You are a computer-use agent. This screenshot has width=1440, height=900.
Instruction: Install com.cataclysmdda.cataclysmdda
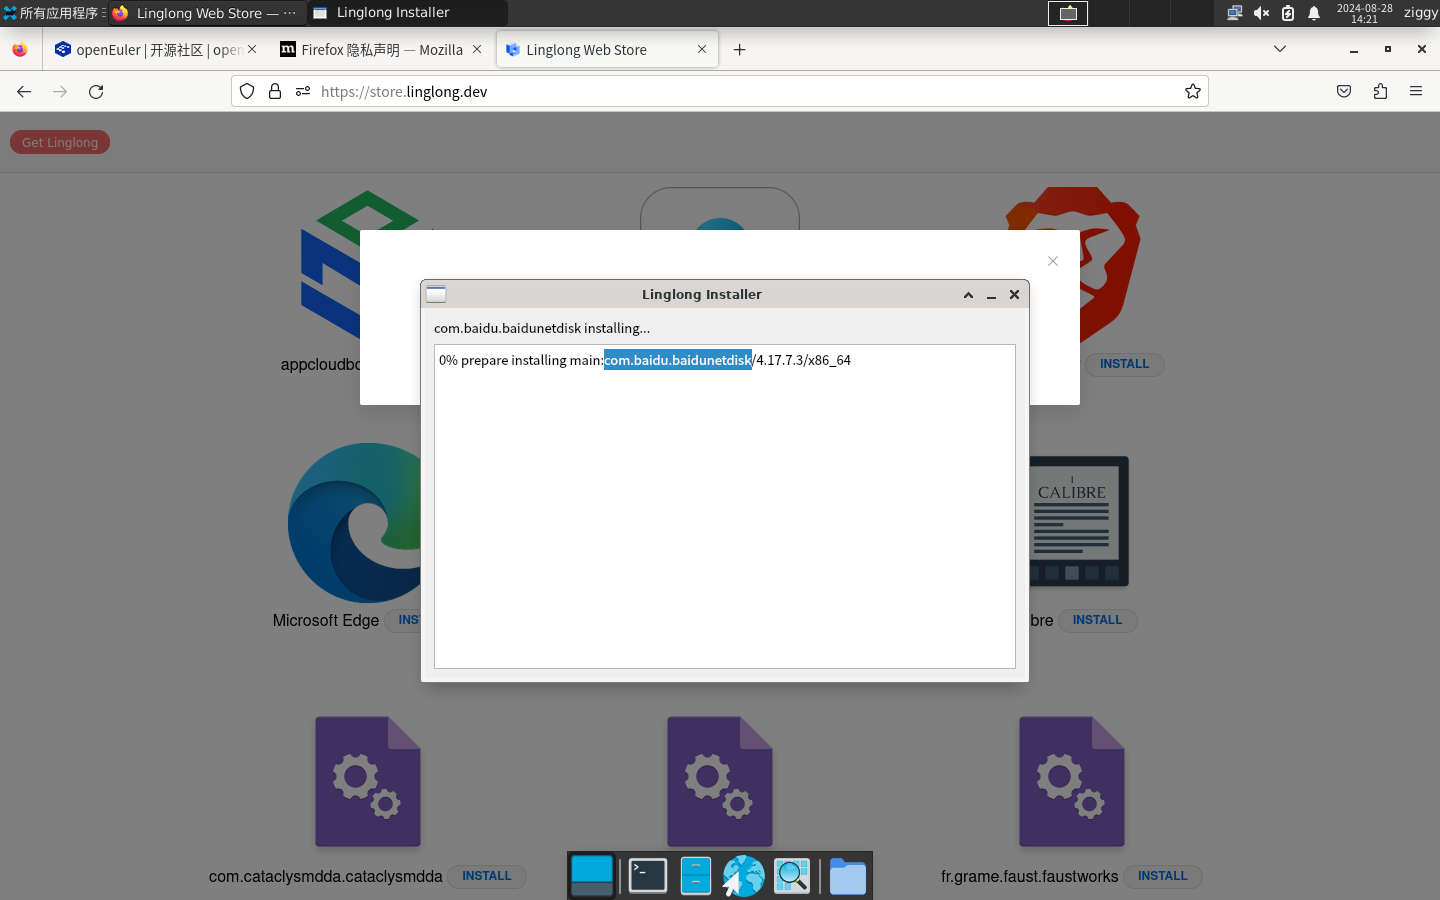point(487,876)
